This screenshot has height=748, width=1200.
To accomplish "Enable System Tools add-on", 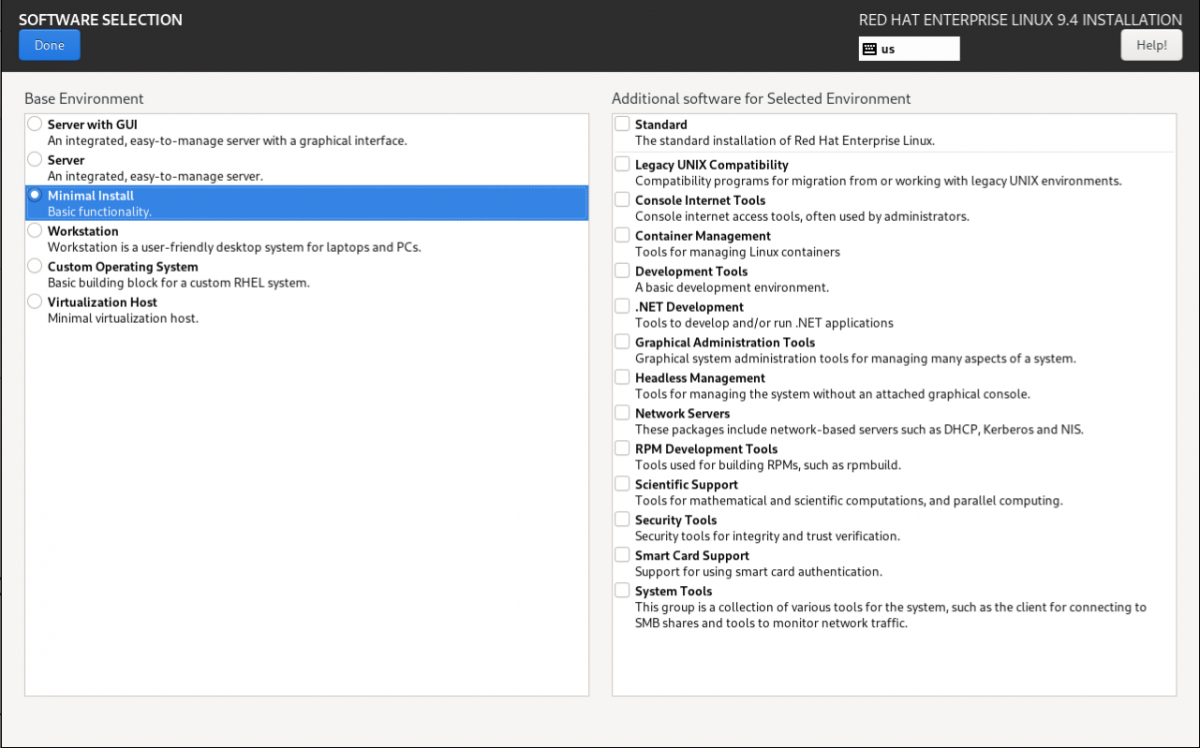I will (622, 590).
